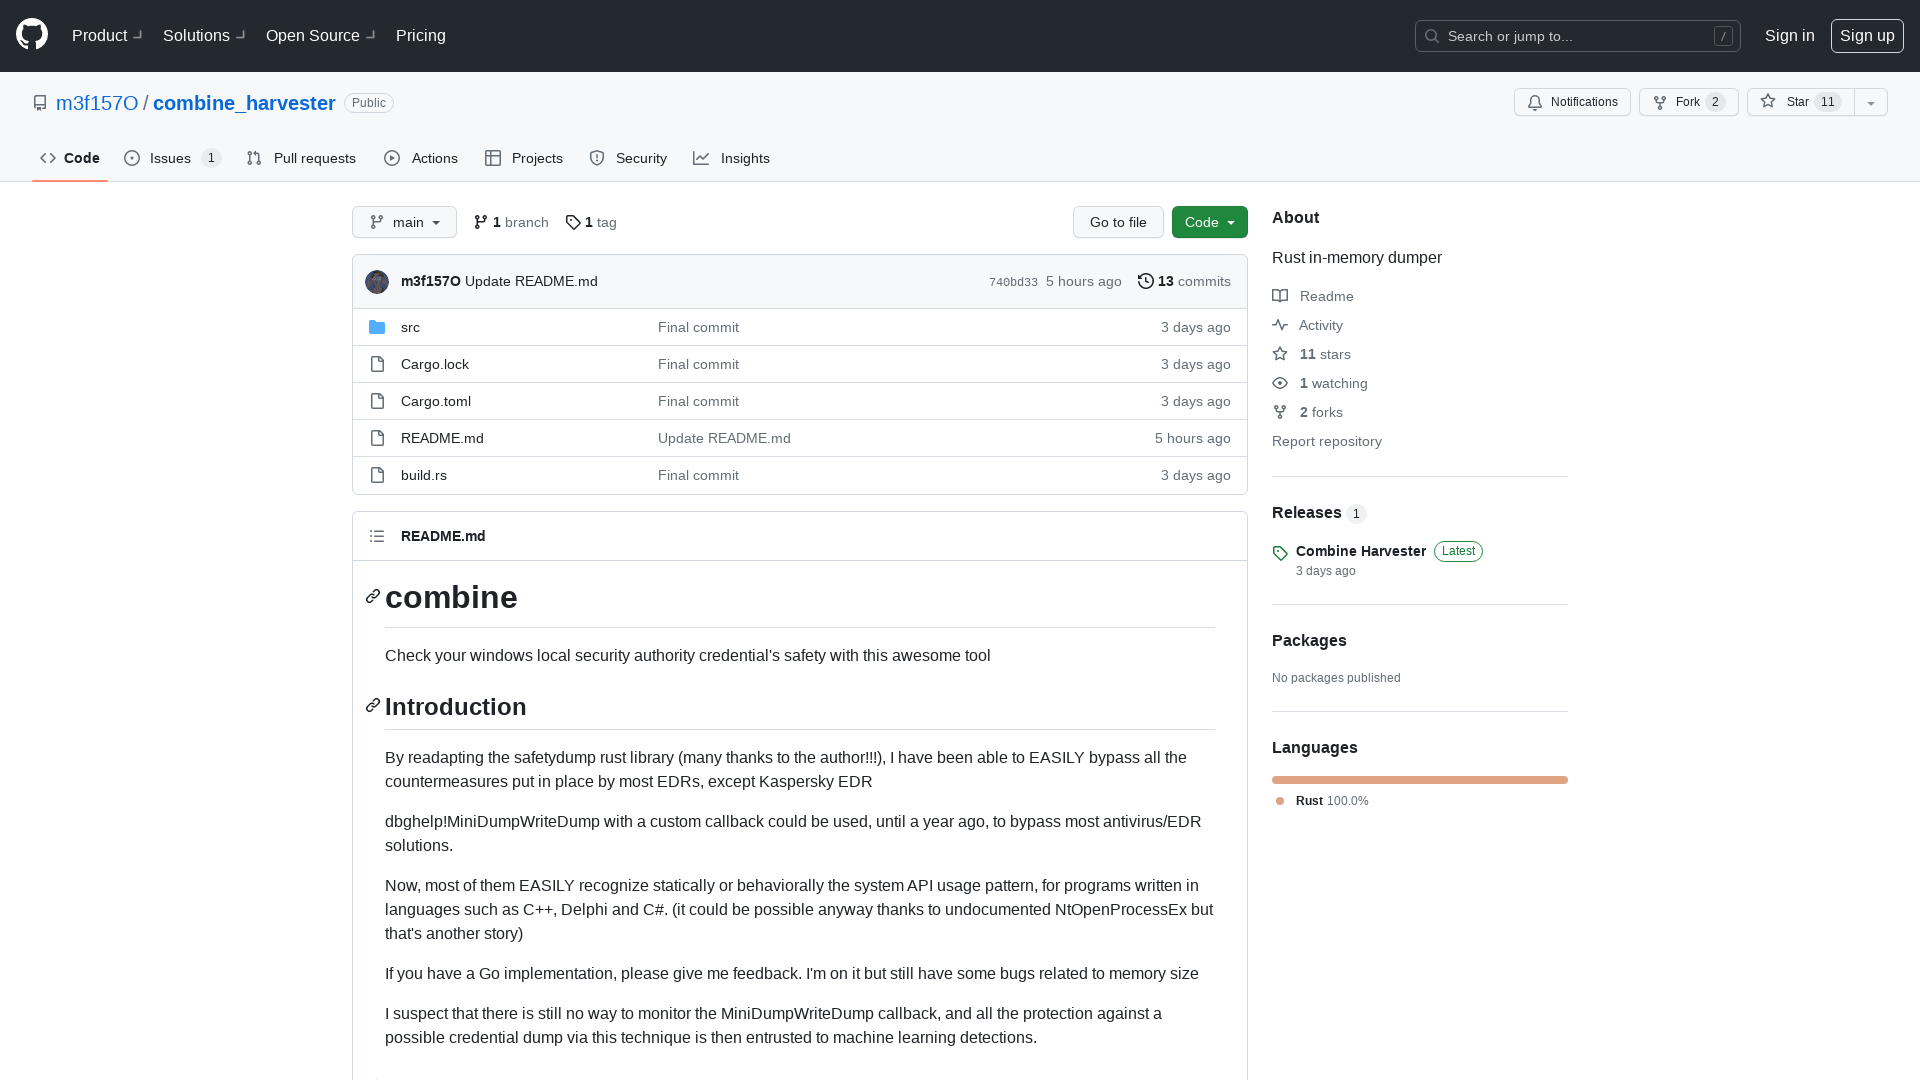Click the Report repository link
Screen dimensions: 1920x1080
[1326, 441]
